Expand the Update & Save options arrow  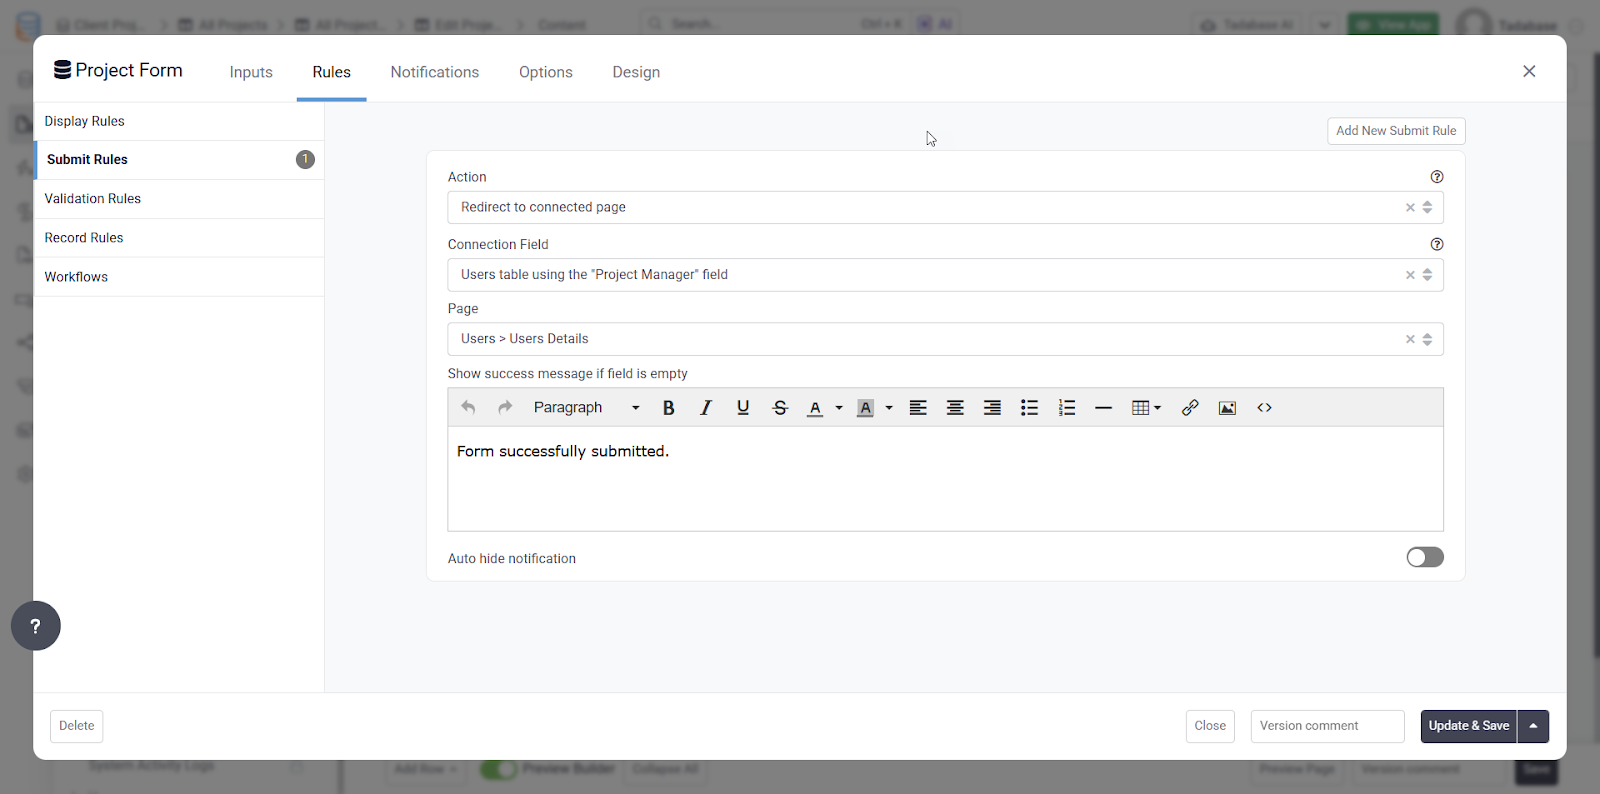1533,726
